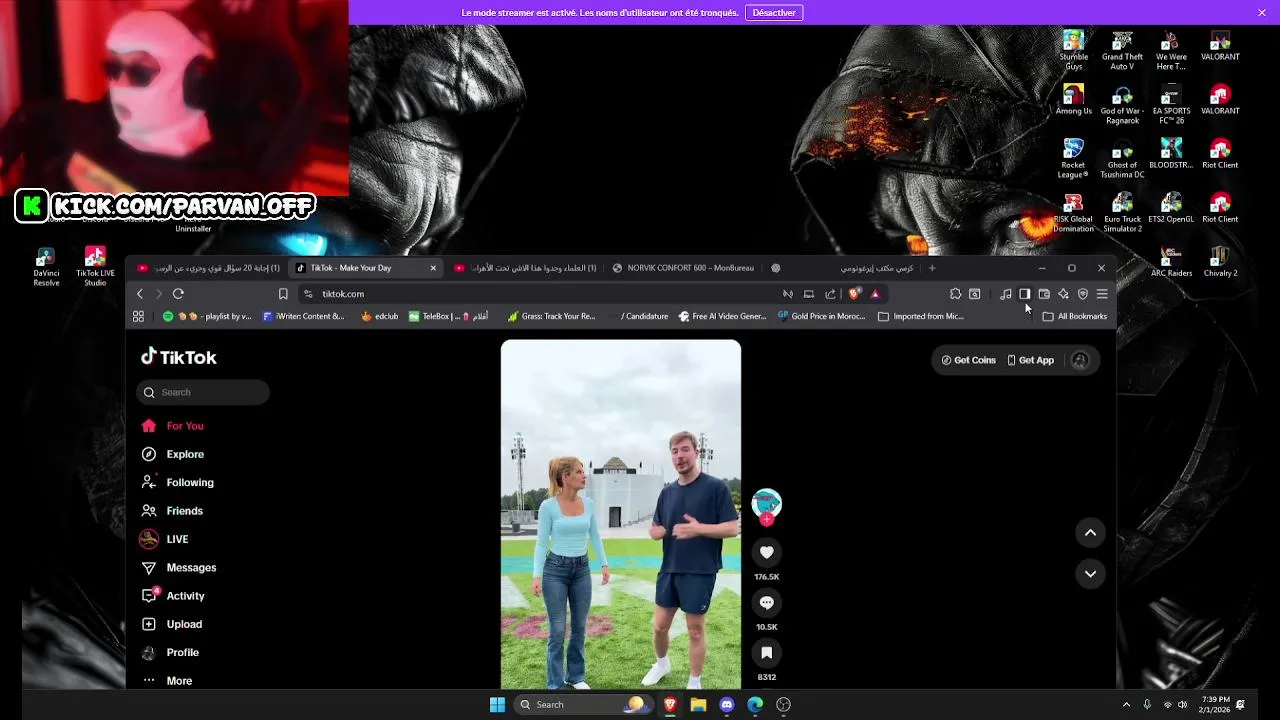Select the TikTok LIVE Studio desktop icon
The image size is (1280, 720).
95,267
